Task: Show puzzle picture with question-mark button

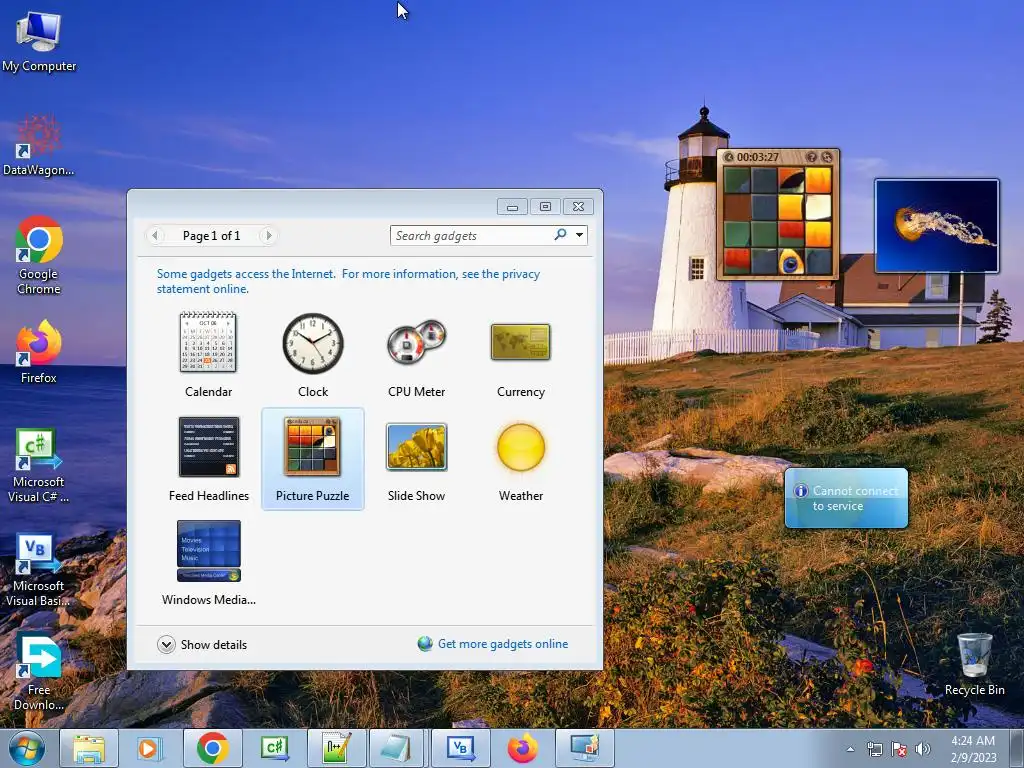Action: click(x=811, y=157)
